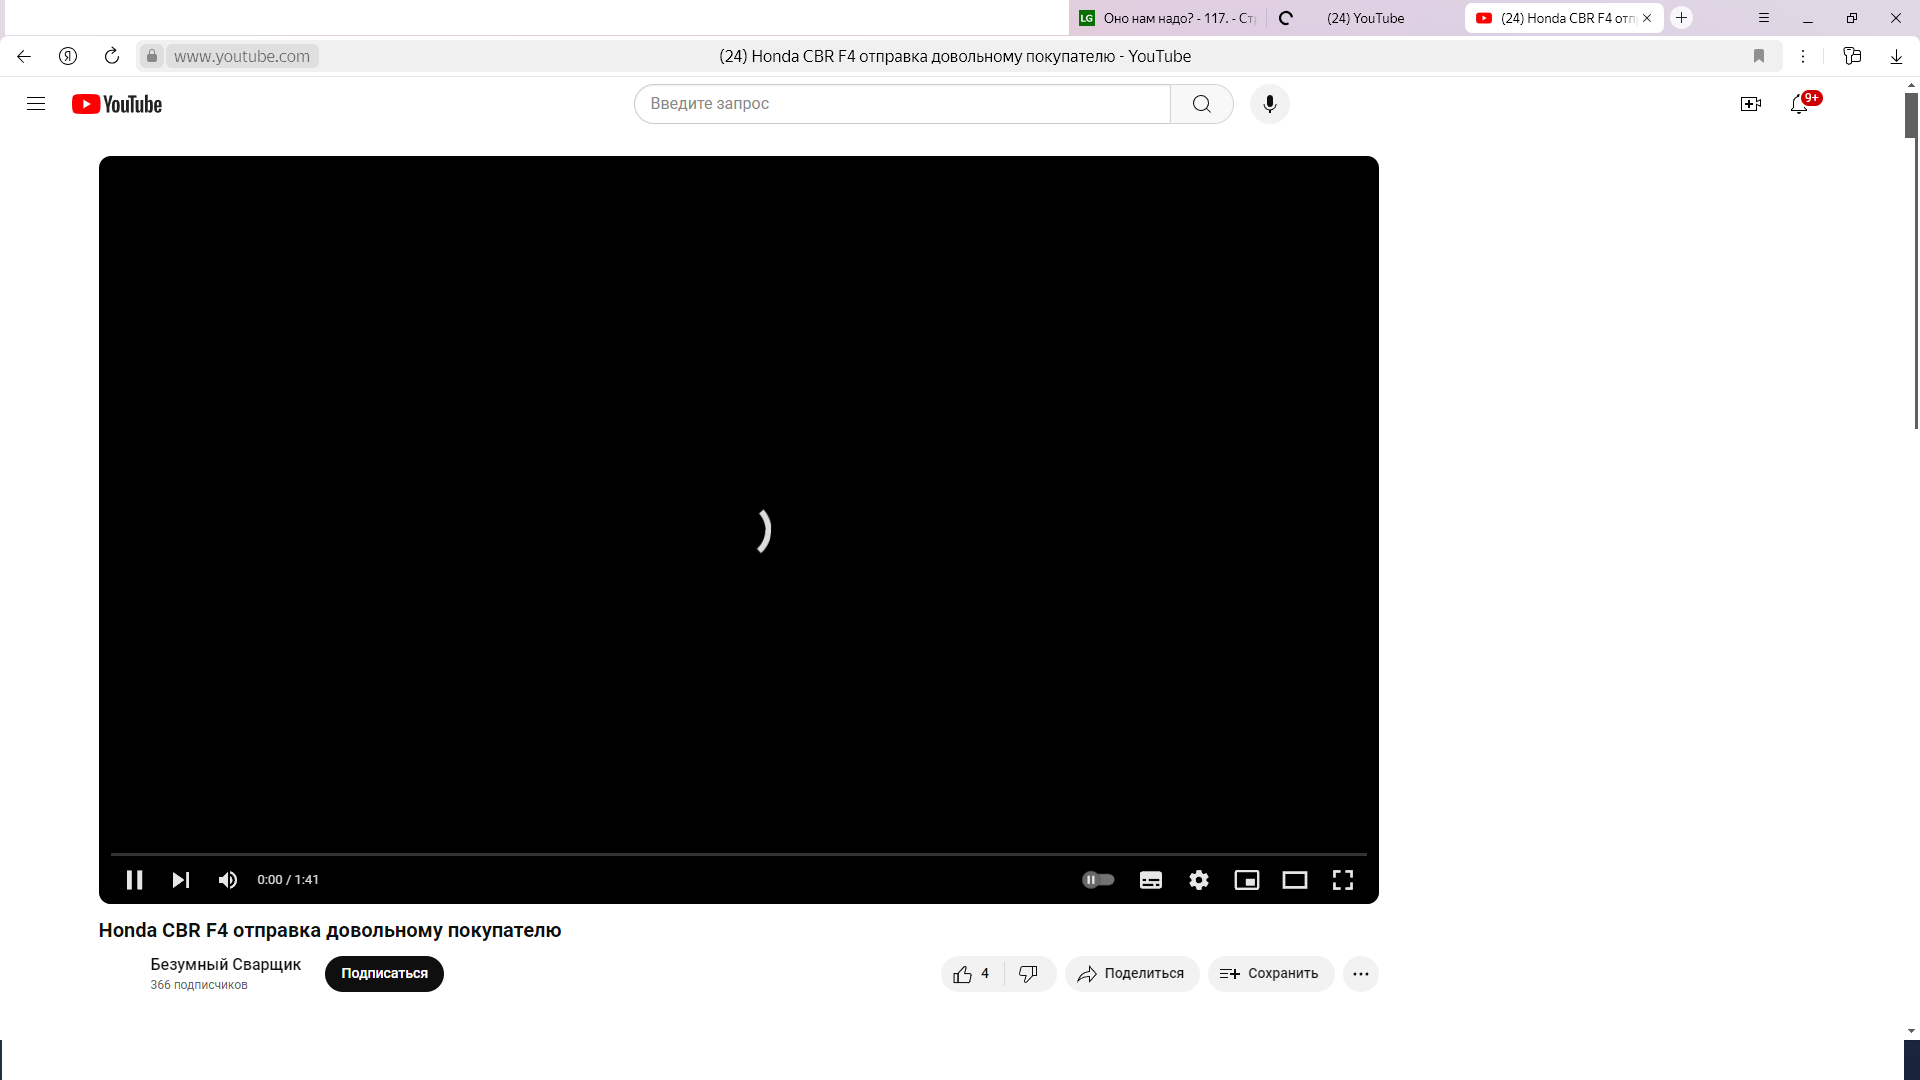
Task: Save video with Сохранить button
Action: (x=1270, y=974)
